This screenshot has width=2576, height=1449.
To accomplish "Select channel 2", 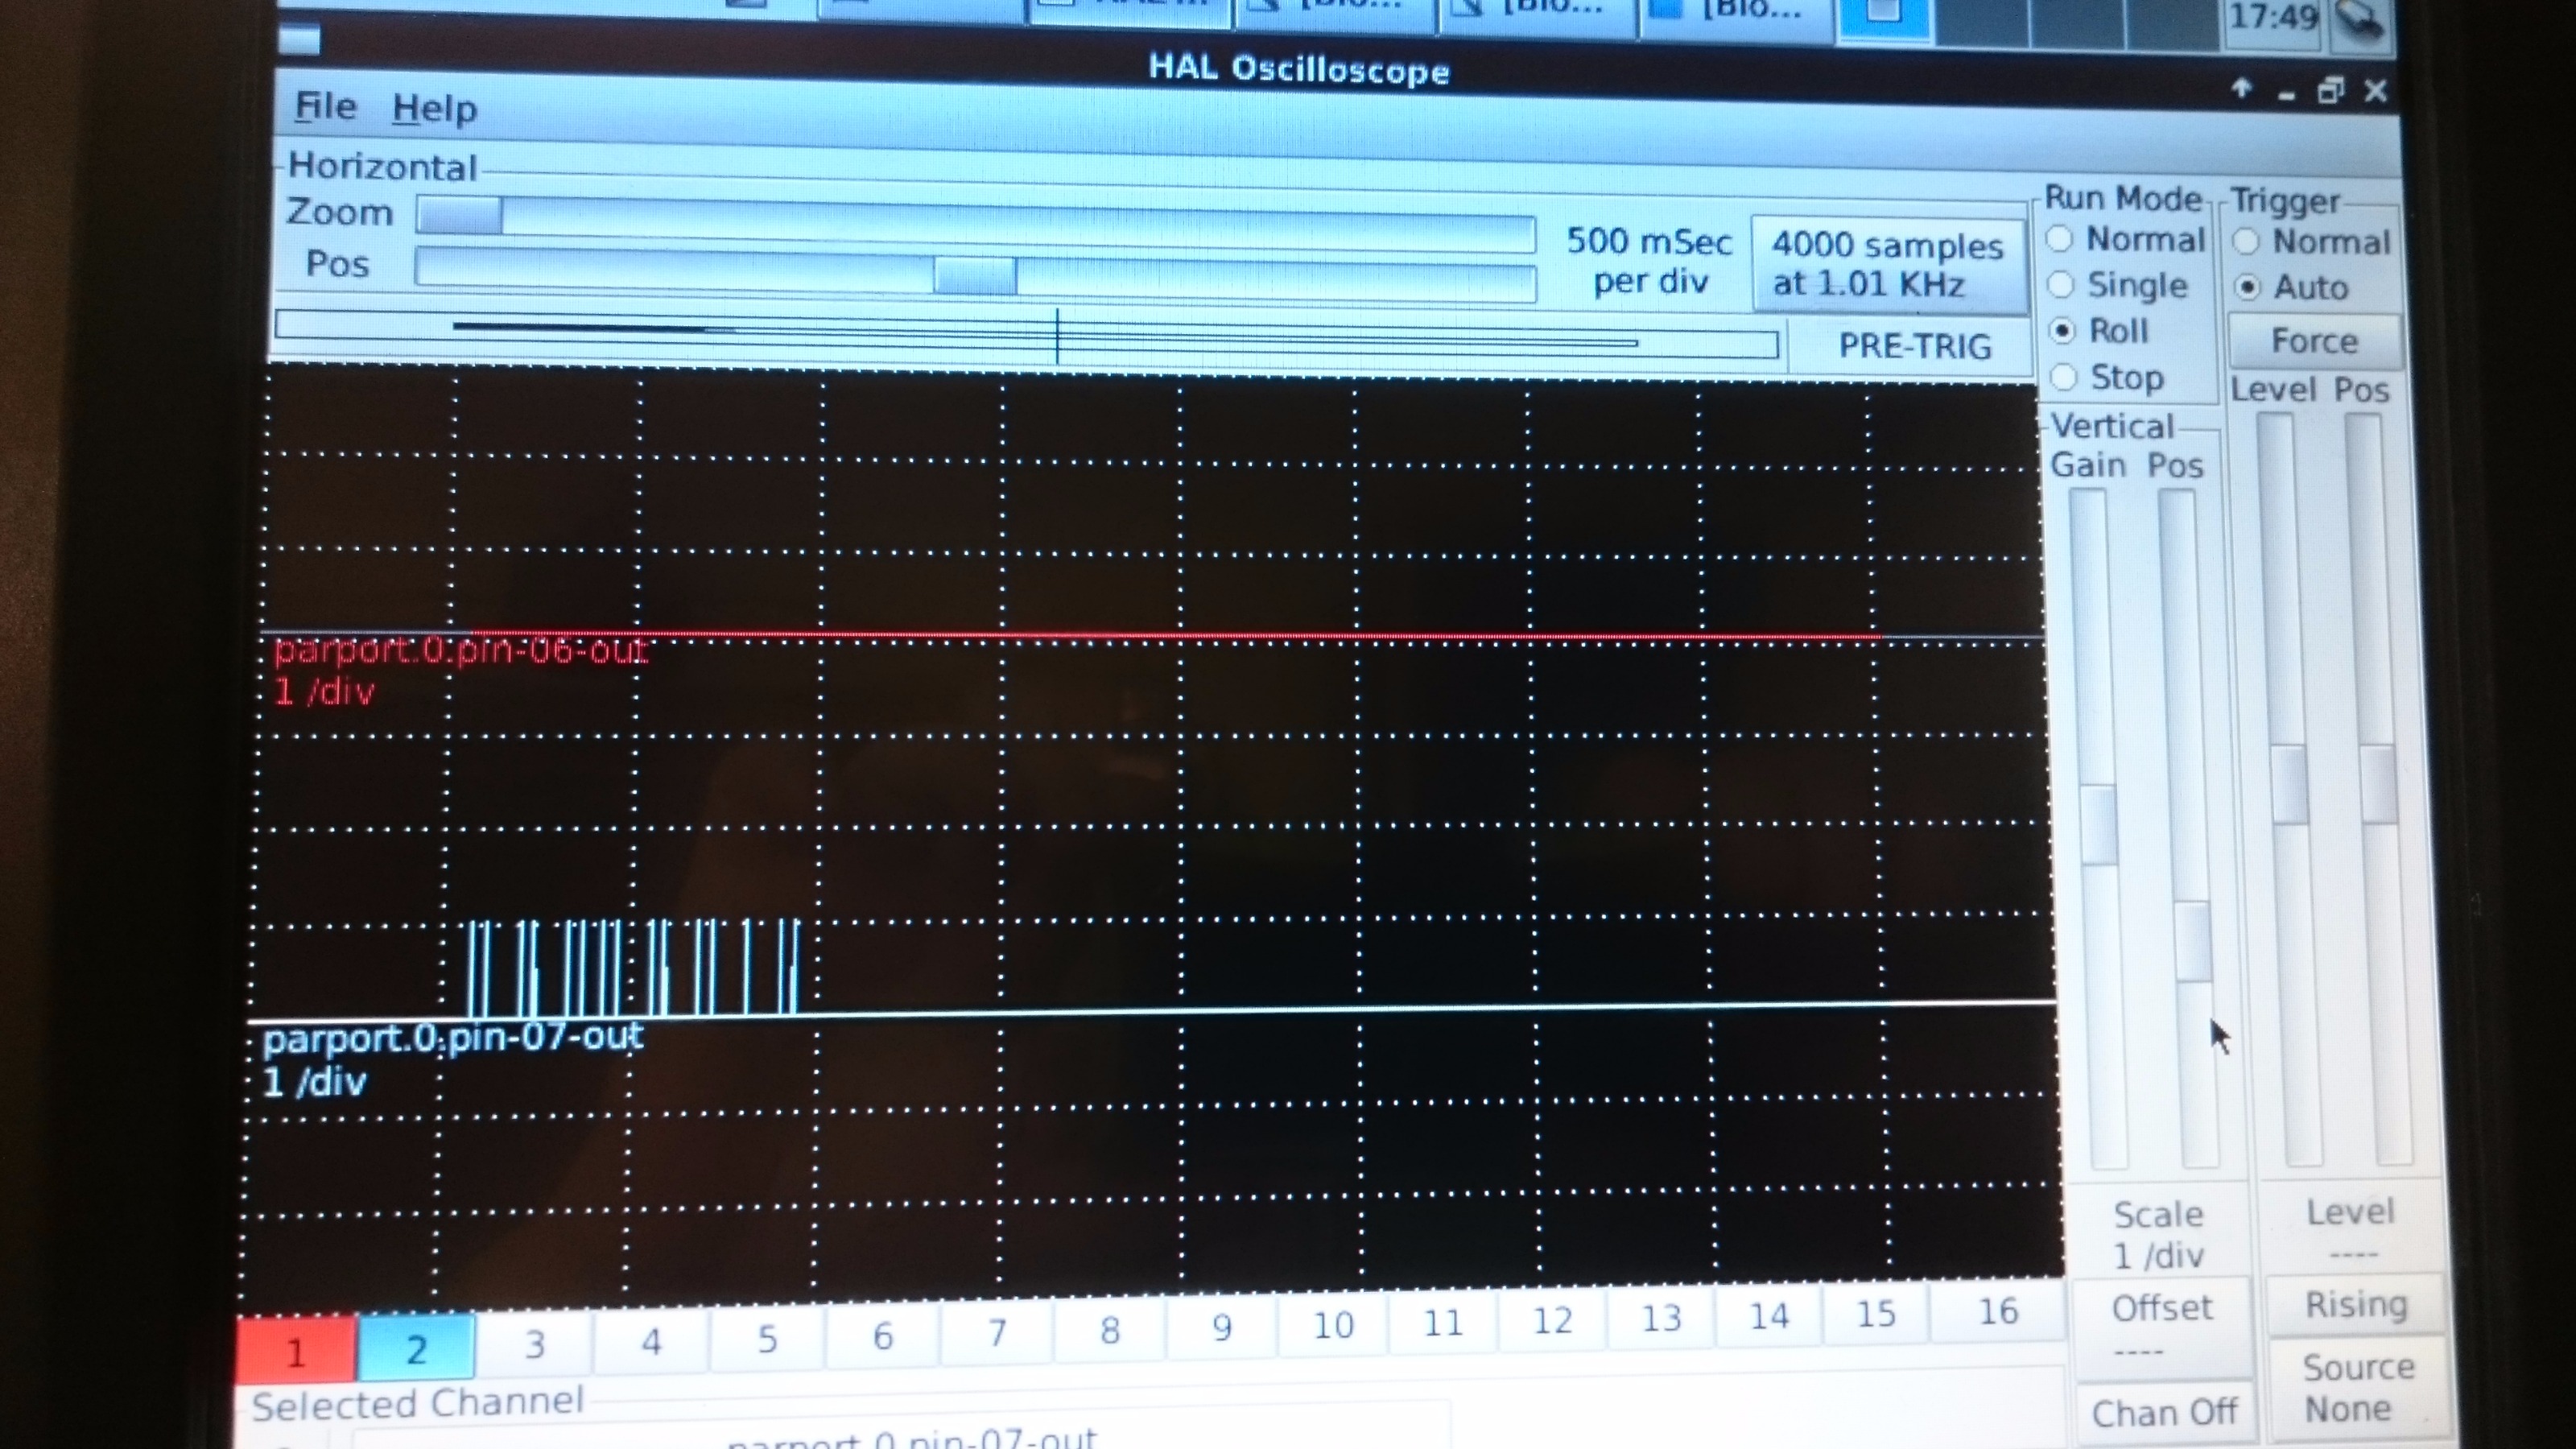I will click(416, 1349).
